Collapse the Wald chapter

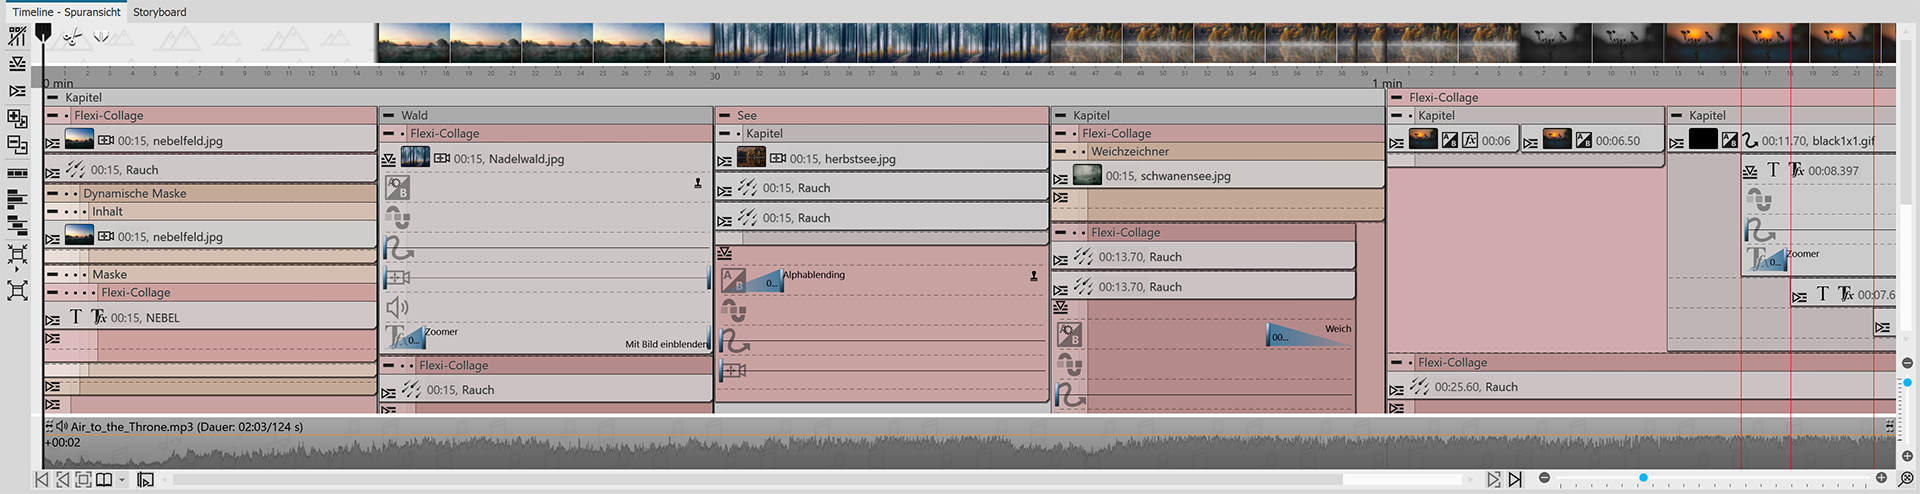388,116
